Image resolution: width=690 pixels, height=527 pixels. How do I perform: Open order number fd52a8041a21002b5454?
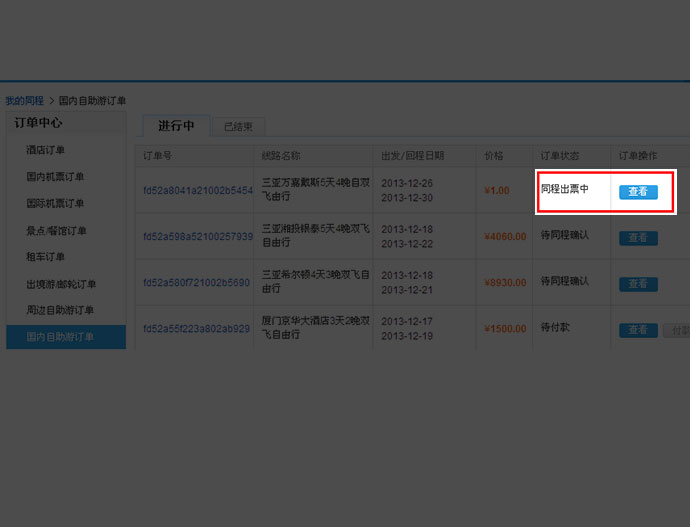tap(197, 190)
